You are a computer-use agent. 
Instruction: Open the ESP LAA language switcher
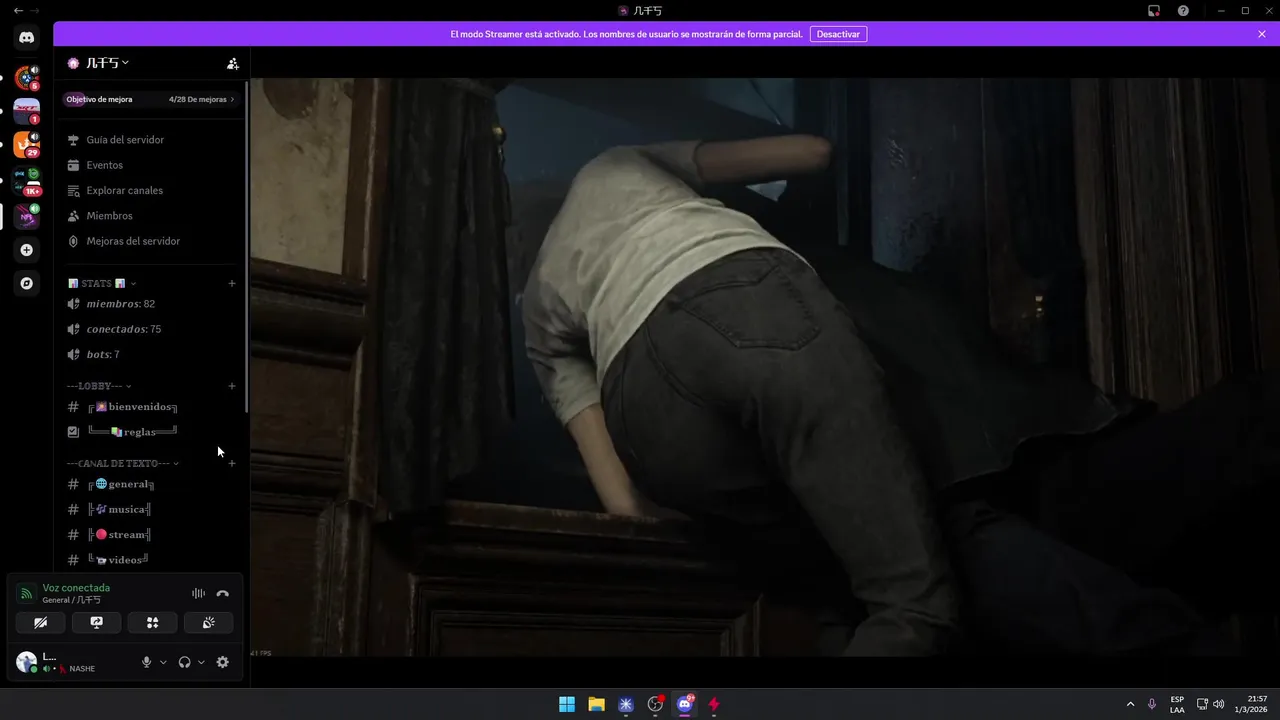click(1177, 704)
